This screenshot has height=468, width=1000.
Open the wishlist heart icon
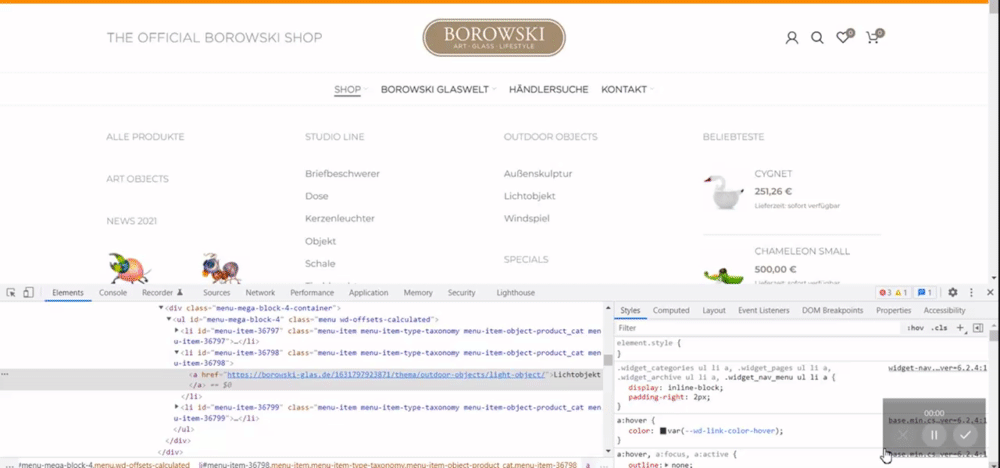[844, 37]
